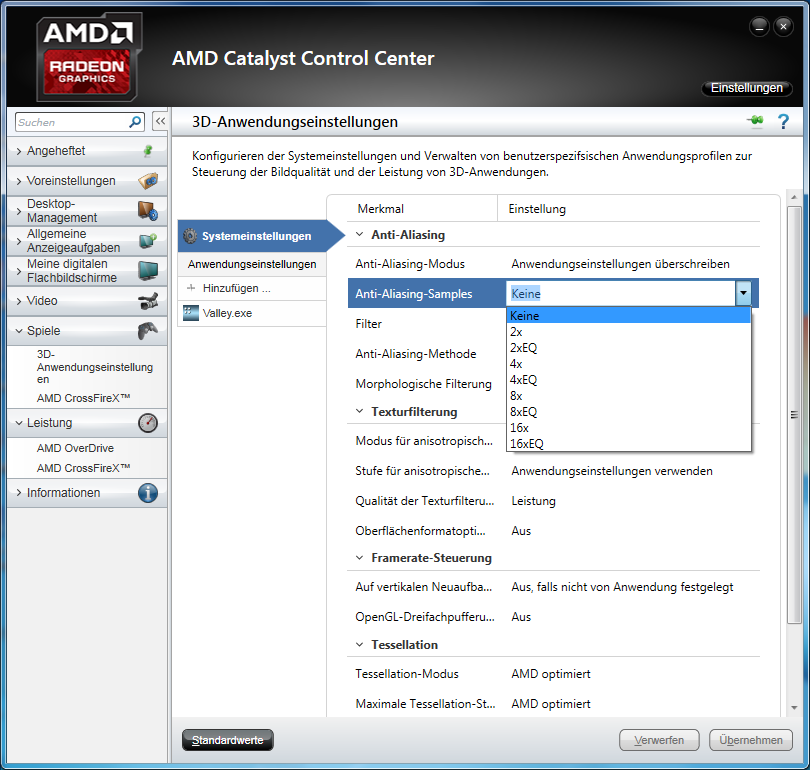Image resolution: width=810 pixels, height=770 pixels.
Task: Click the Systemeinstellungen gear icon
Action: [190, 236]
